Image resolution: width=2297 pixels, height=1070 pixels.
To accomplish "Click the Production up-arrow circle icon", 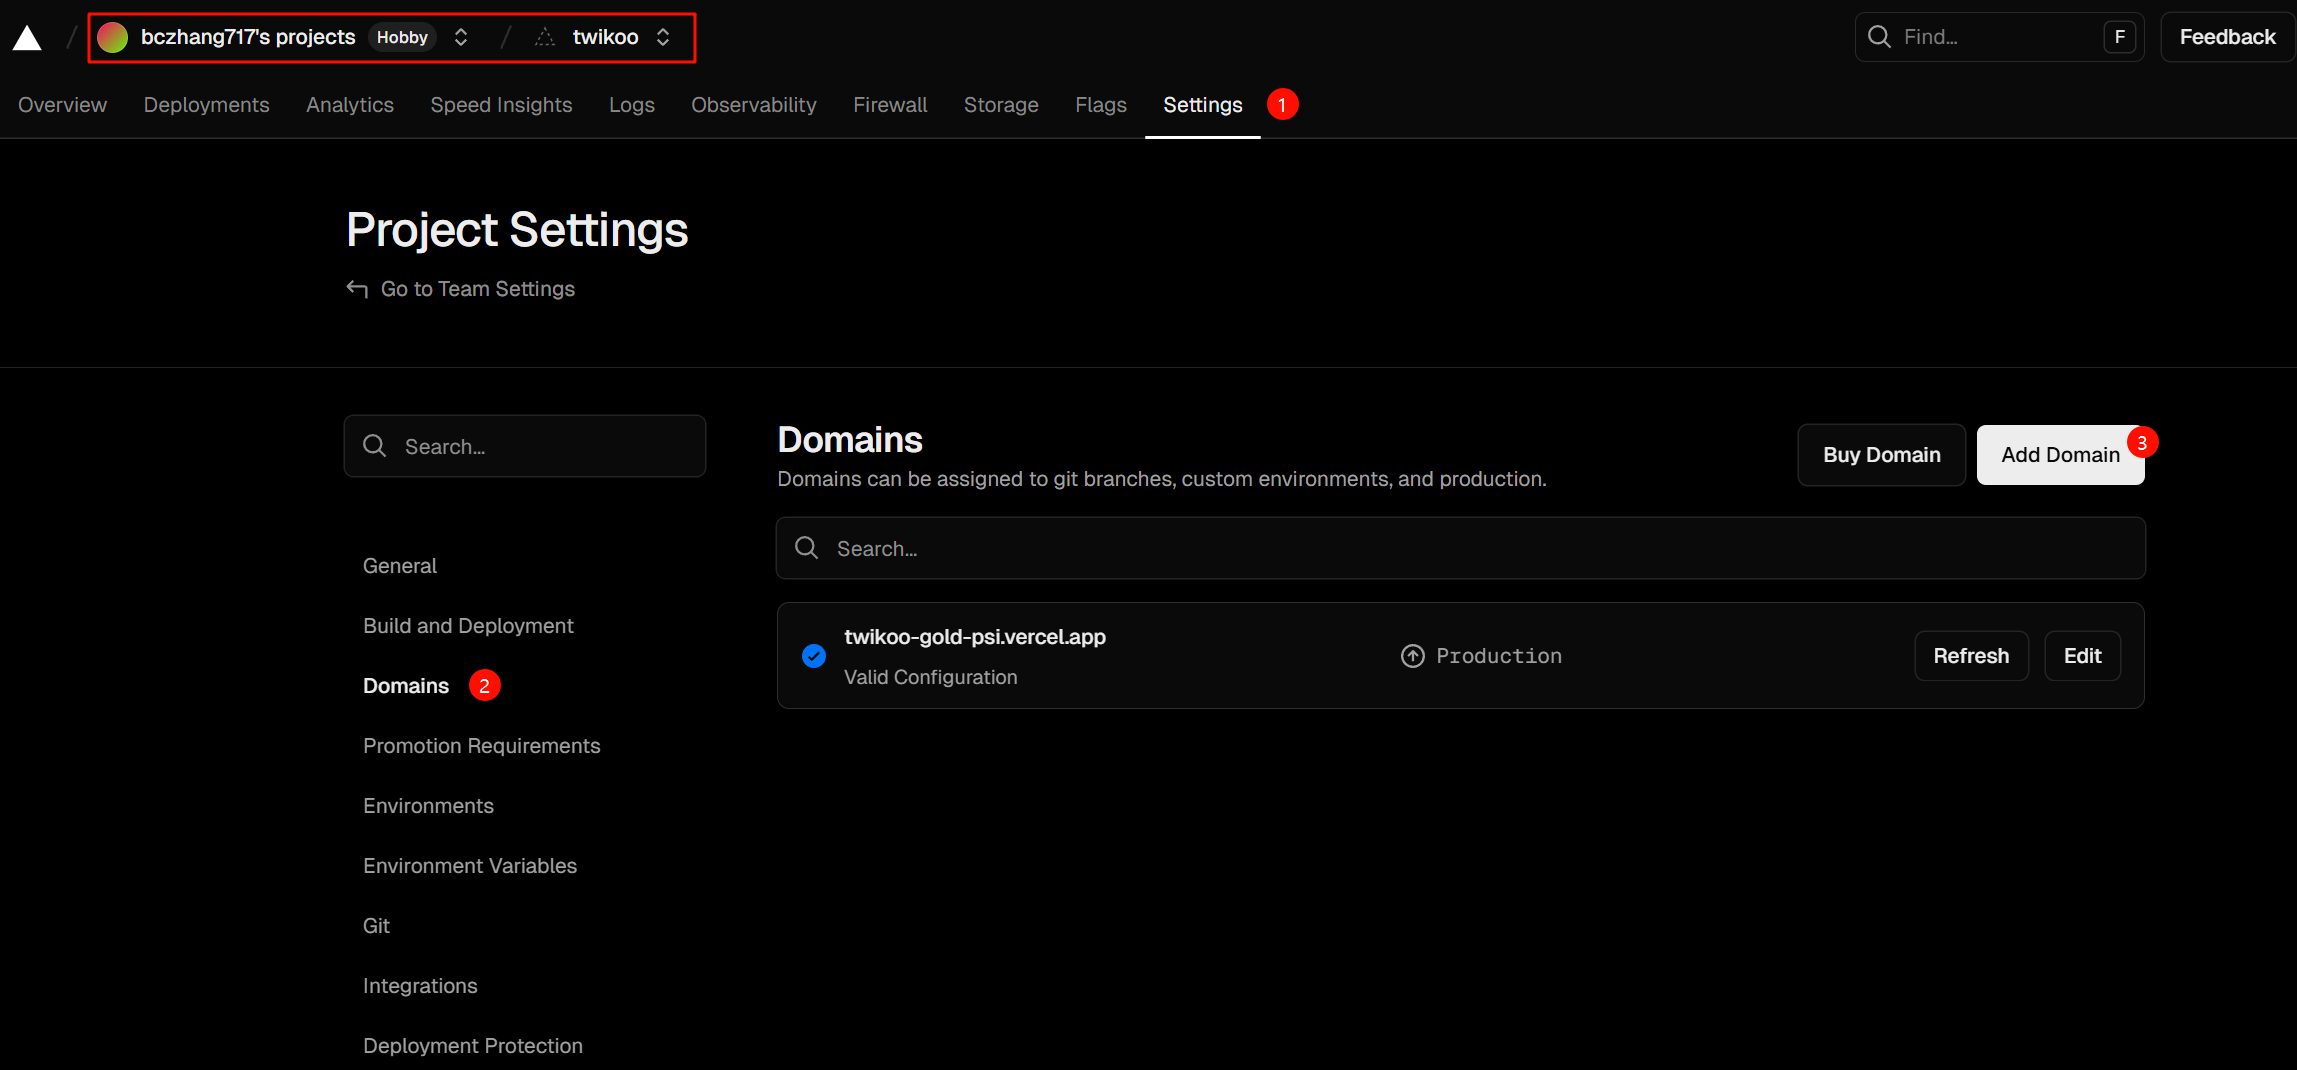I will pos(1412,656).
